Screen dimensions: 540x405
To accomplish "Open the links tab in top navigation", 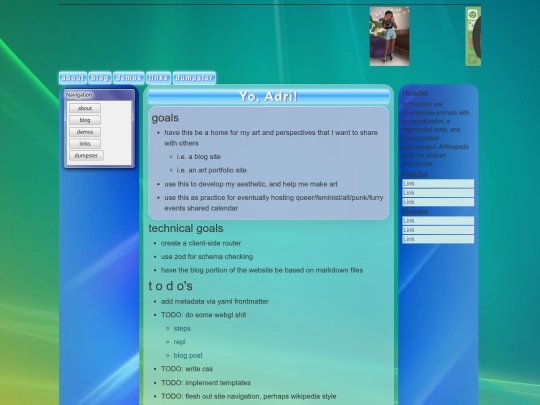I will click(x=158, y=78).
